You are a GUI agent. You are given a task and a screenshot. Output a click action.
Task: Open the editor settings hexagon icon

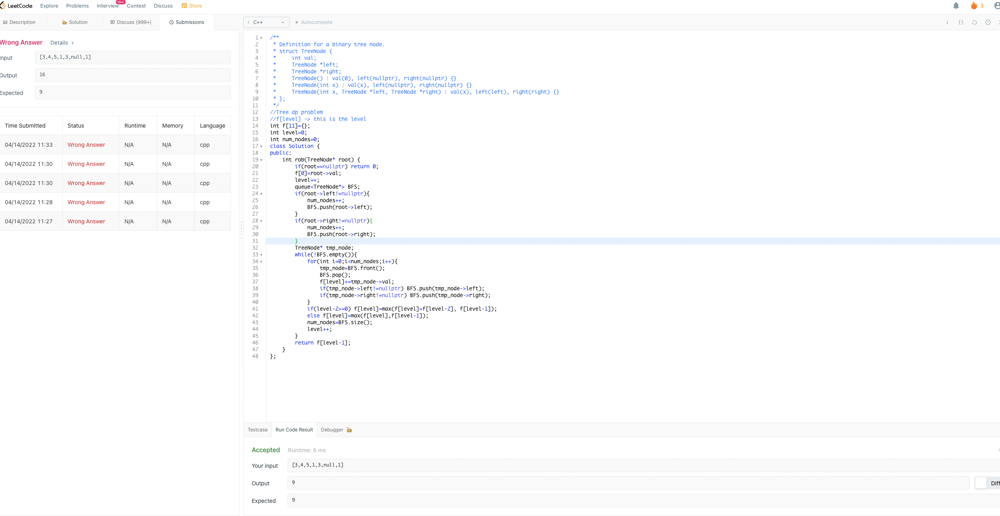point(988,22)
